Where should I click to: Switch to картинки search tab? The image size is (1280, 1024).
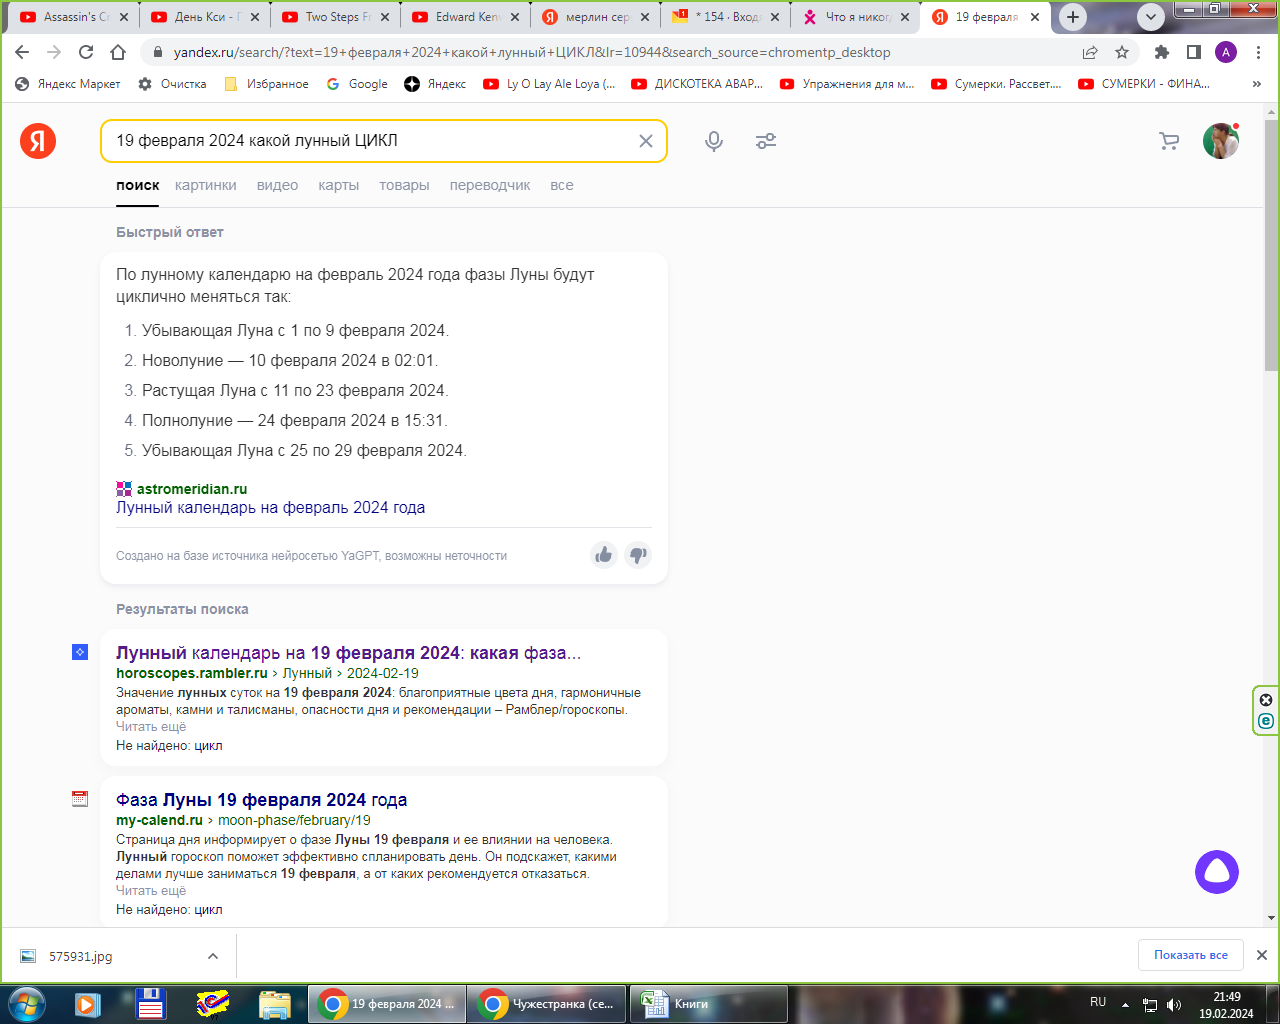(x=205, y=185)
